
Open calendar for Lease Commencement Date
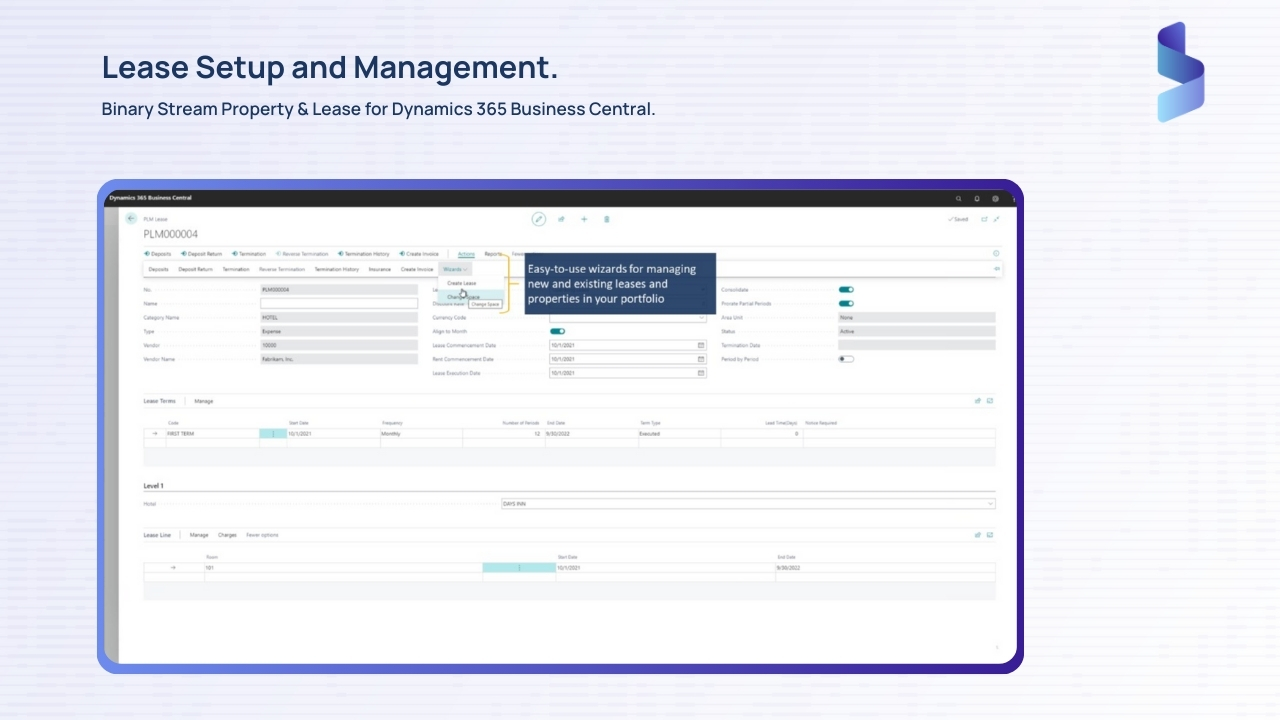coord(701,345)
